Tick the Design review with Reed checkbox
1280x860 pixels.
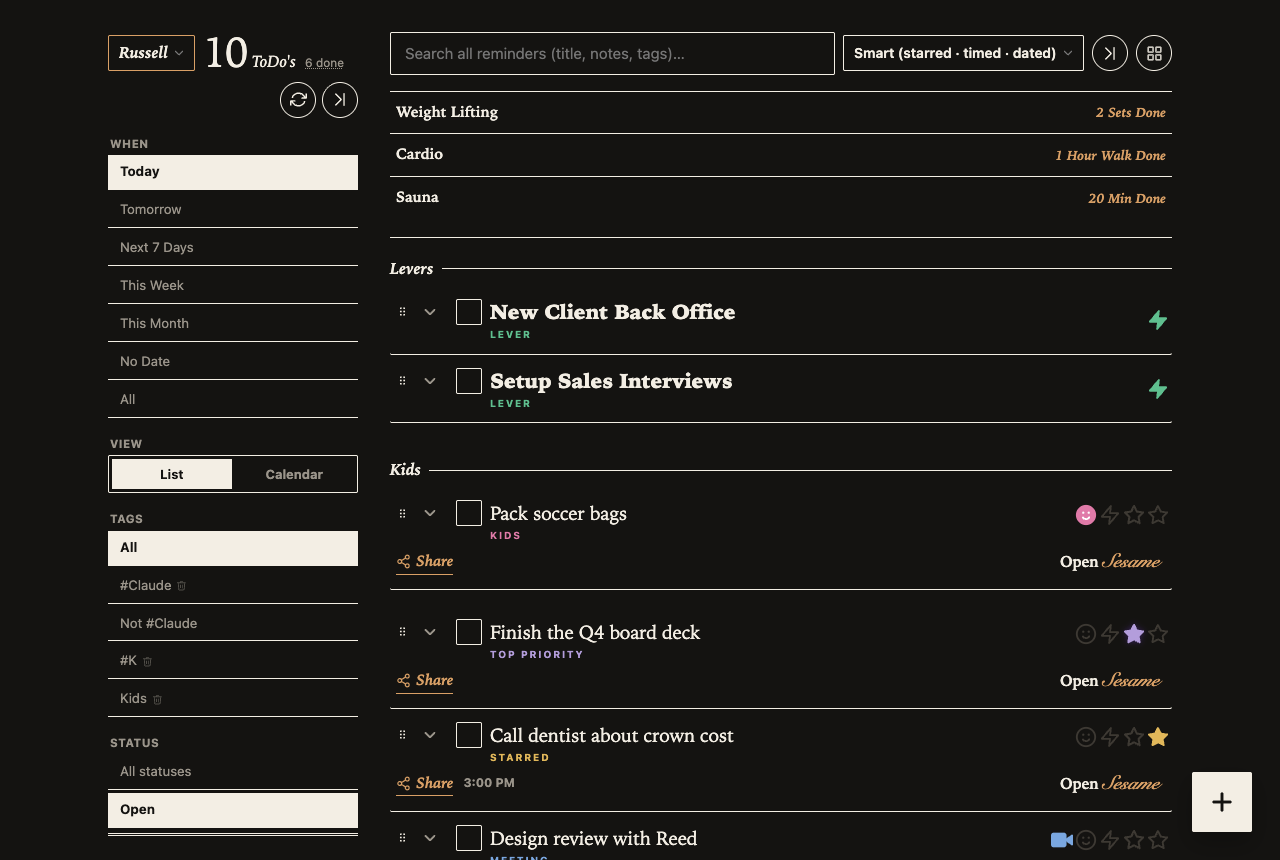(x=469, y=838)
